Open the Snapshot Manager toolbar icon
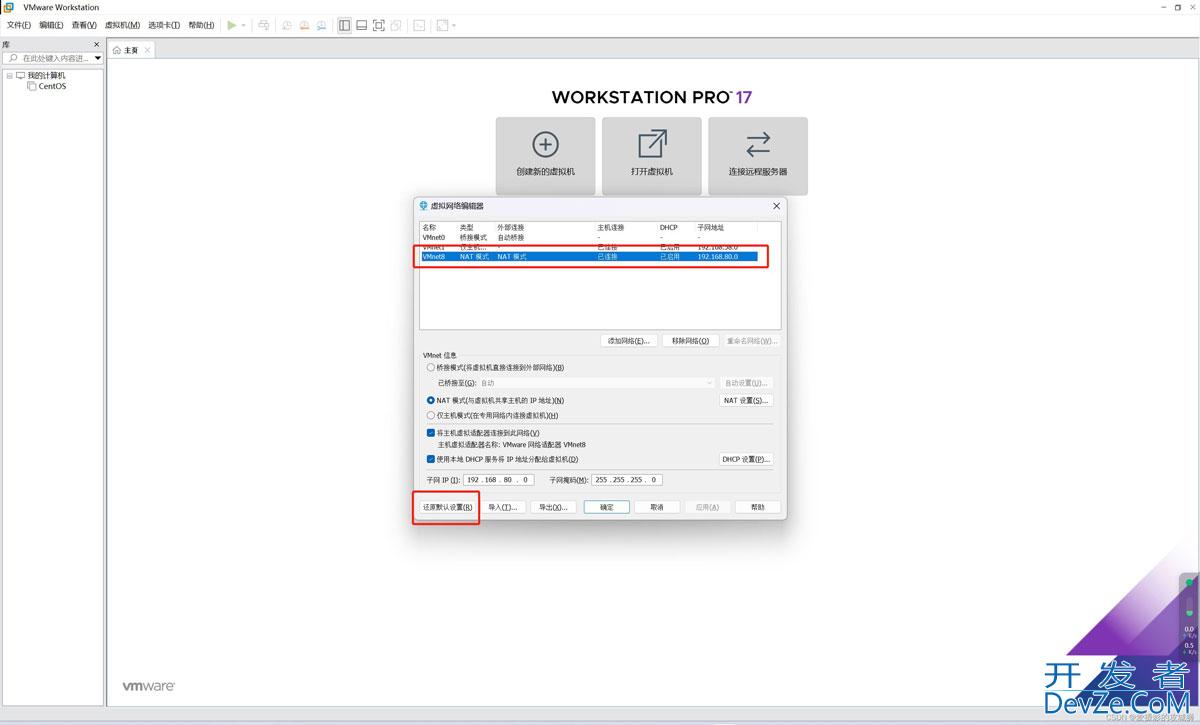Image resolution: width=1200 pixels, height=725 pixels. 322,25
